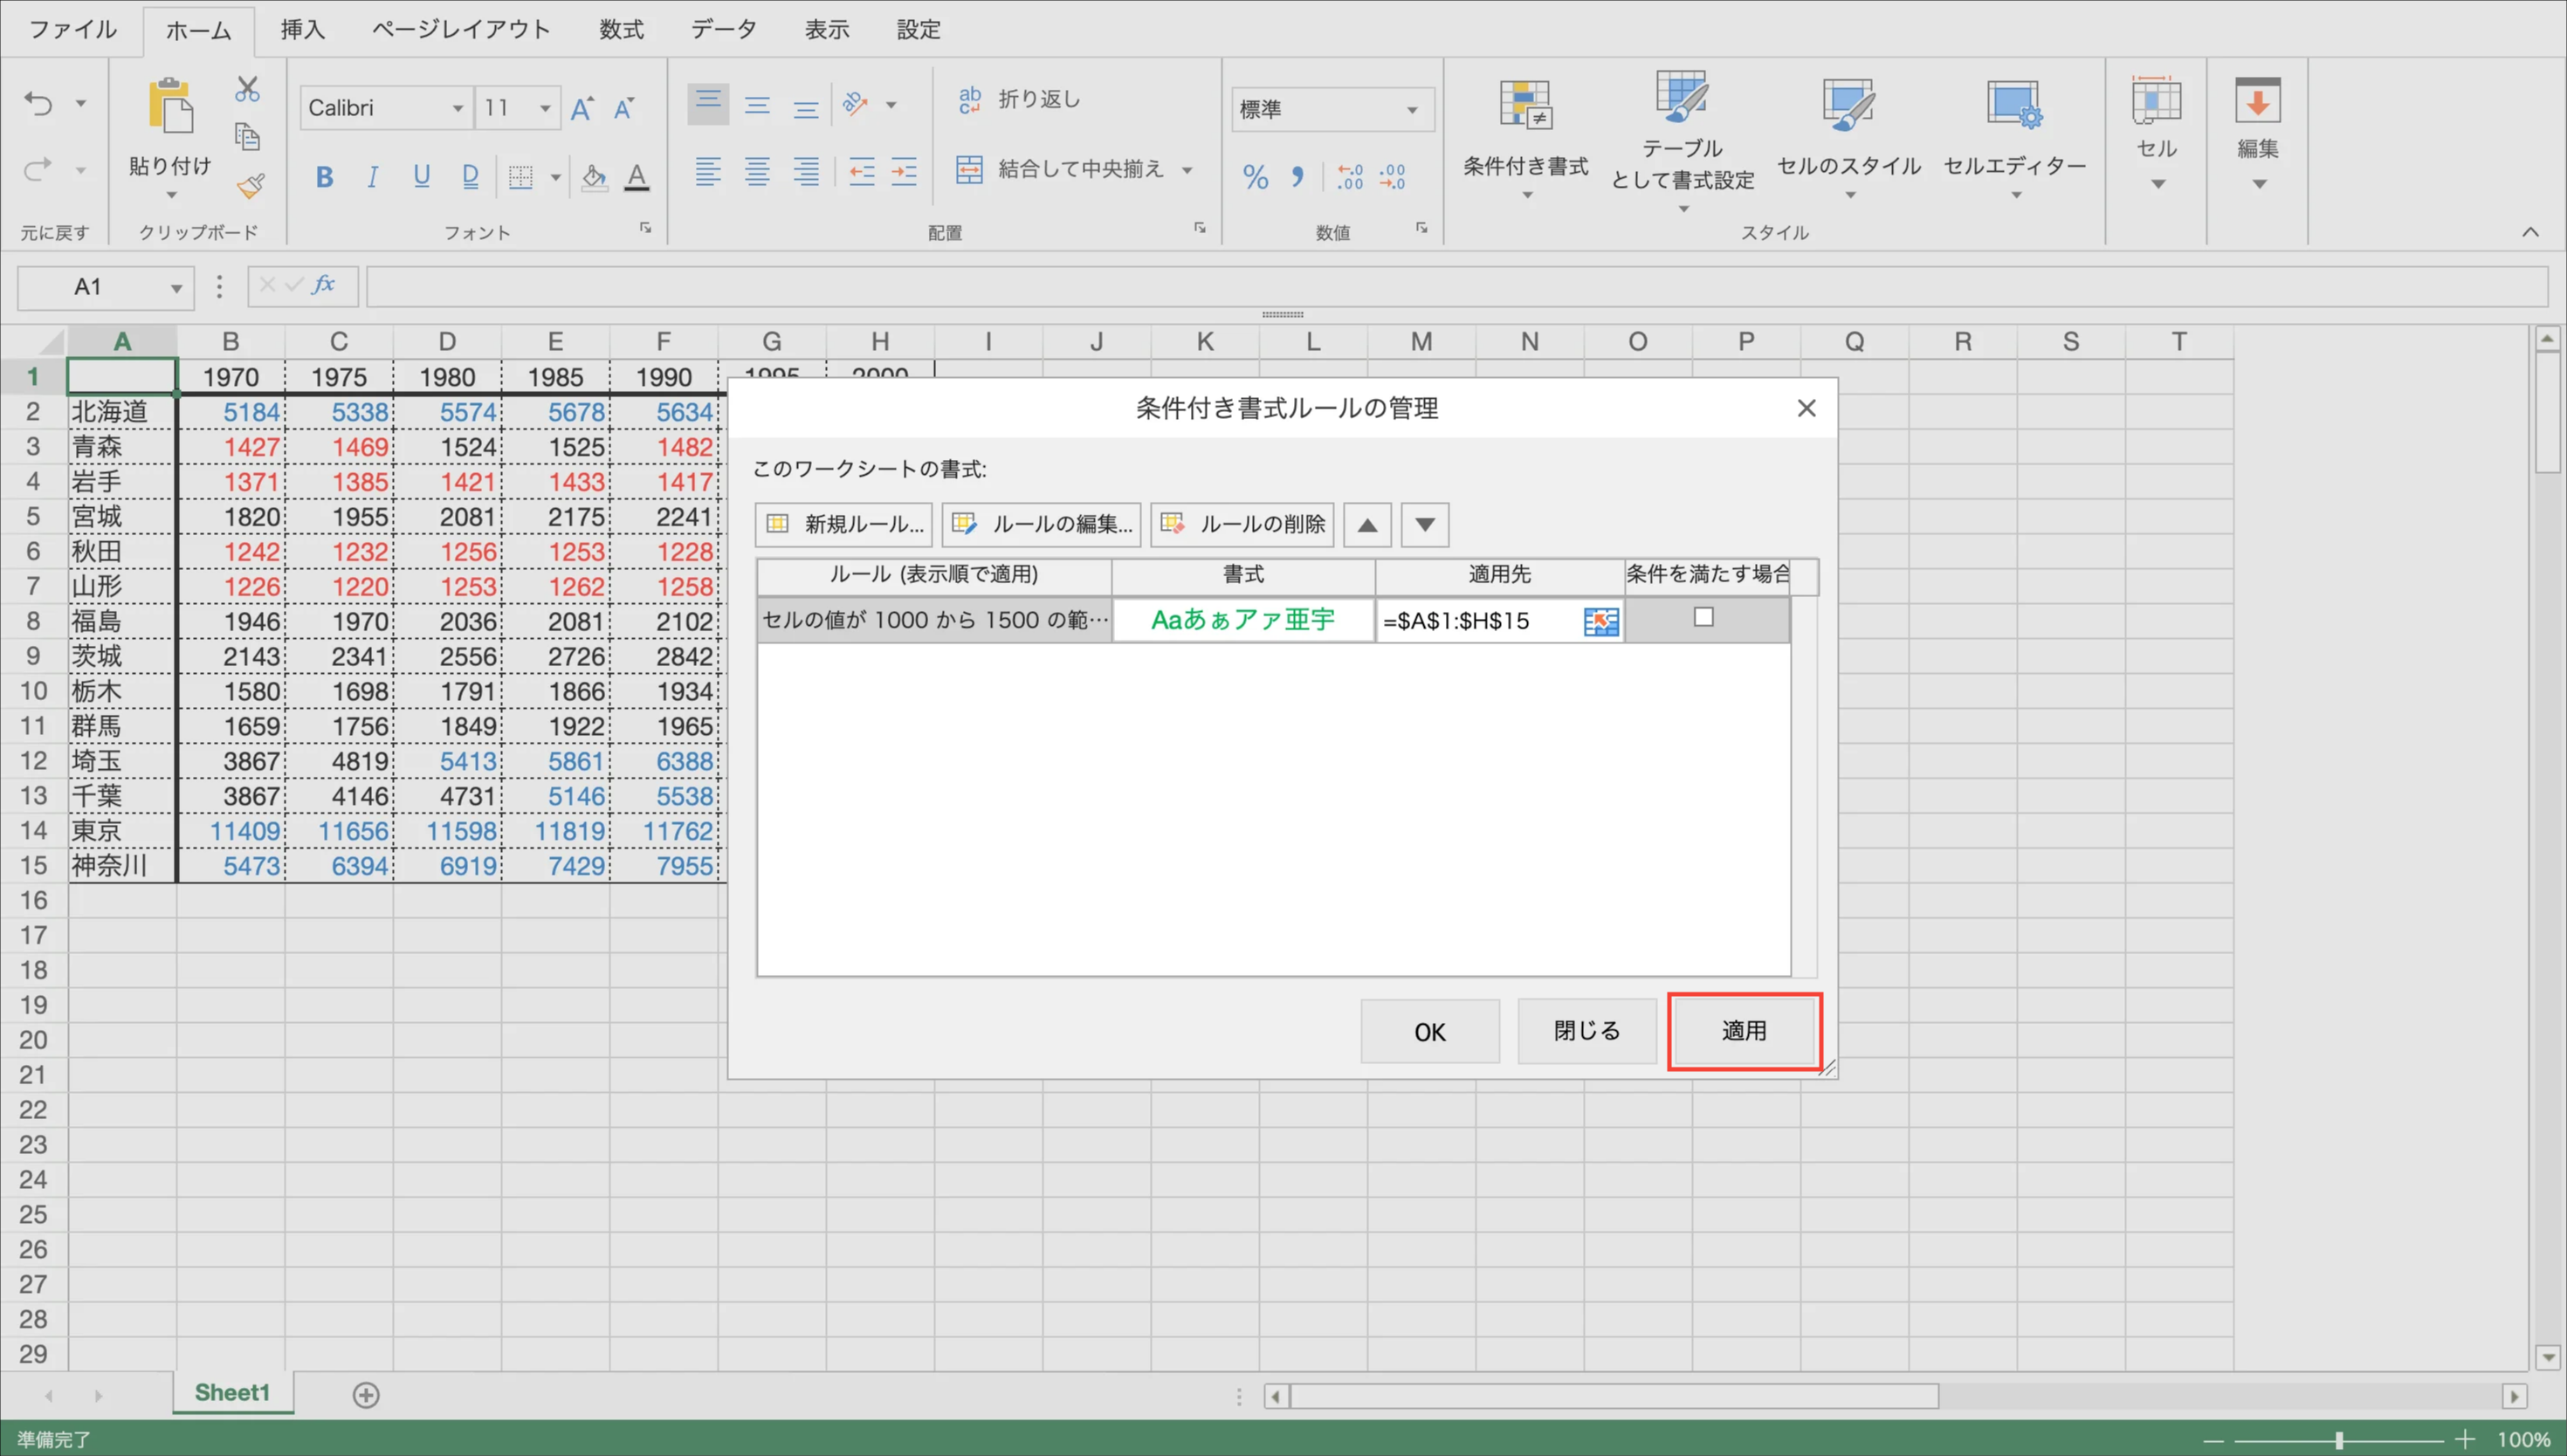Toggle italic formatting
The width and height of the screenshot is (2567, 1456).
(x=373, y=177)
